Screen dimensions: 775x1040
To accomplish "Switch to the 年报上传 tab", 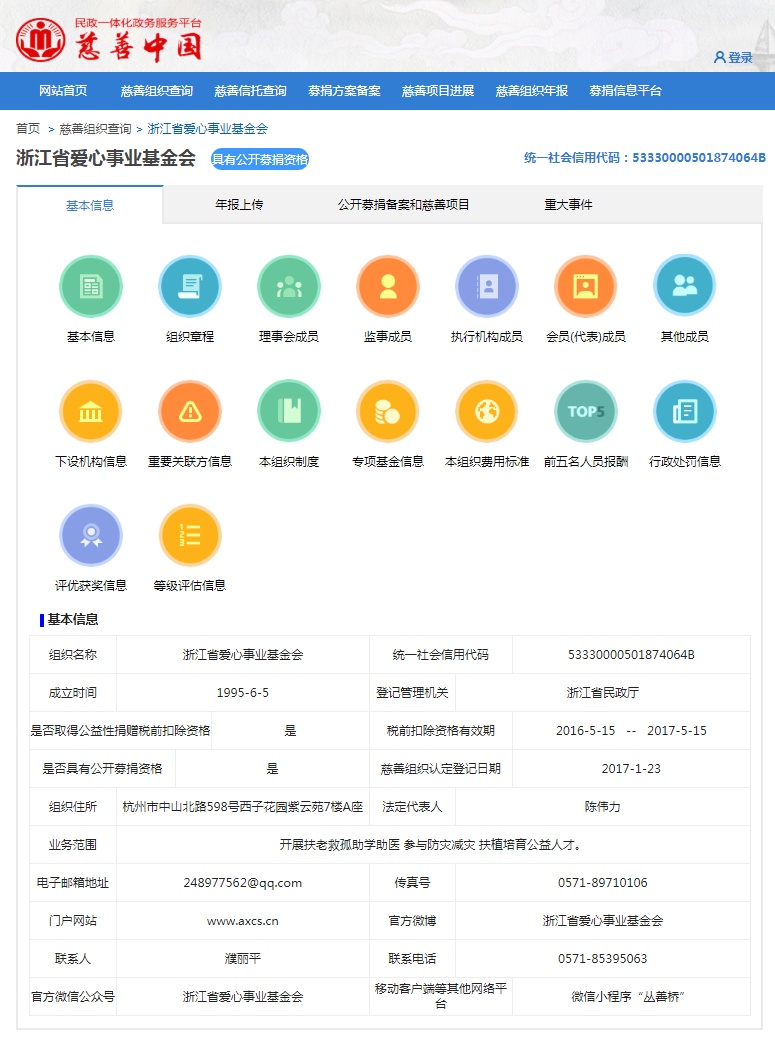I will (239, 205).
